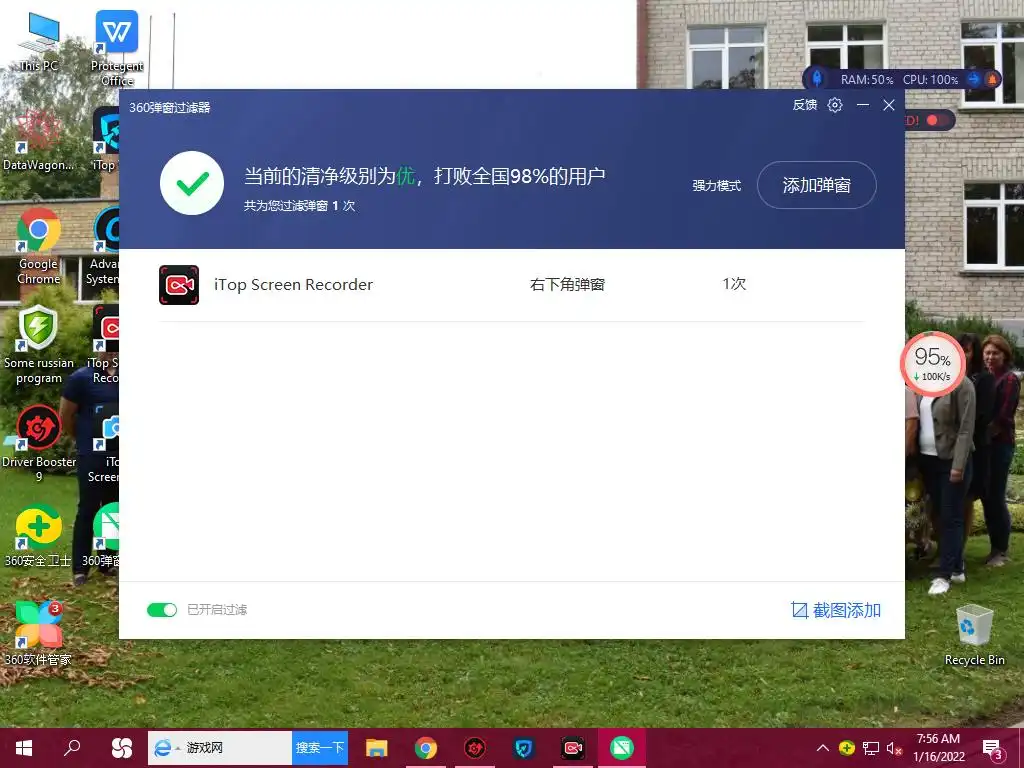Click blue arrow icon in performance widget
Viewport: 1024px width, 768px height.
click(x=974, y=79)
